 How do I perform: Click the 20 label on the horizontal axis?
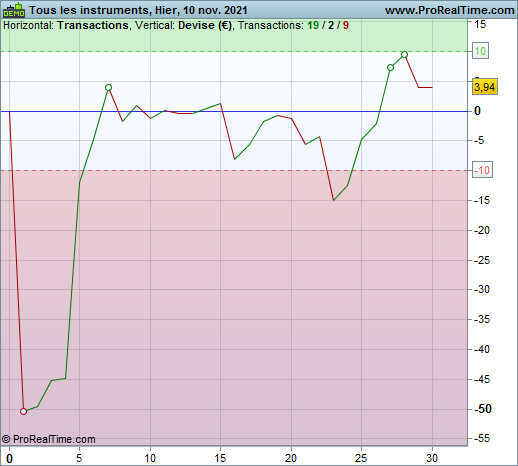(x=291, y=458)
